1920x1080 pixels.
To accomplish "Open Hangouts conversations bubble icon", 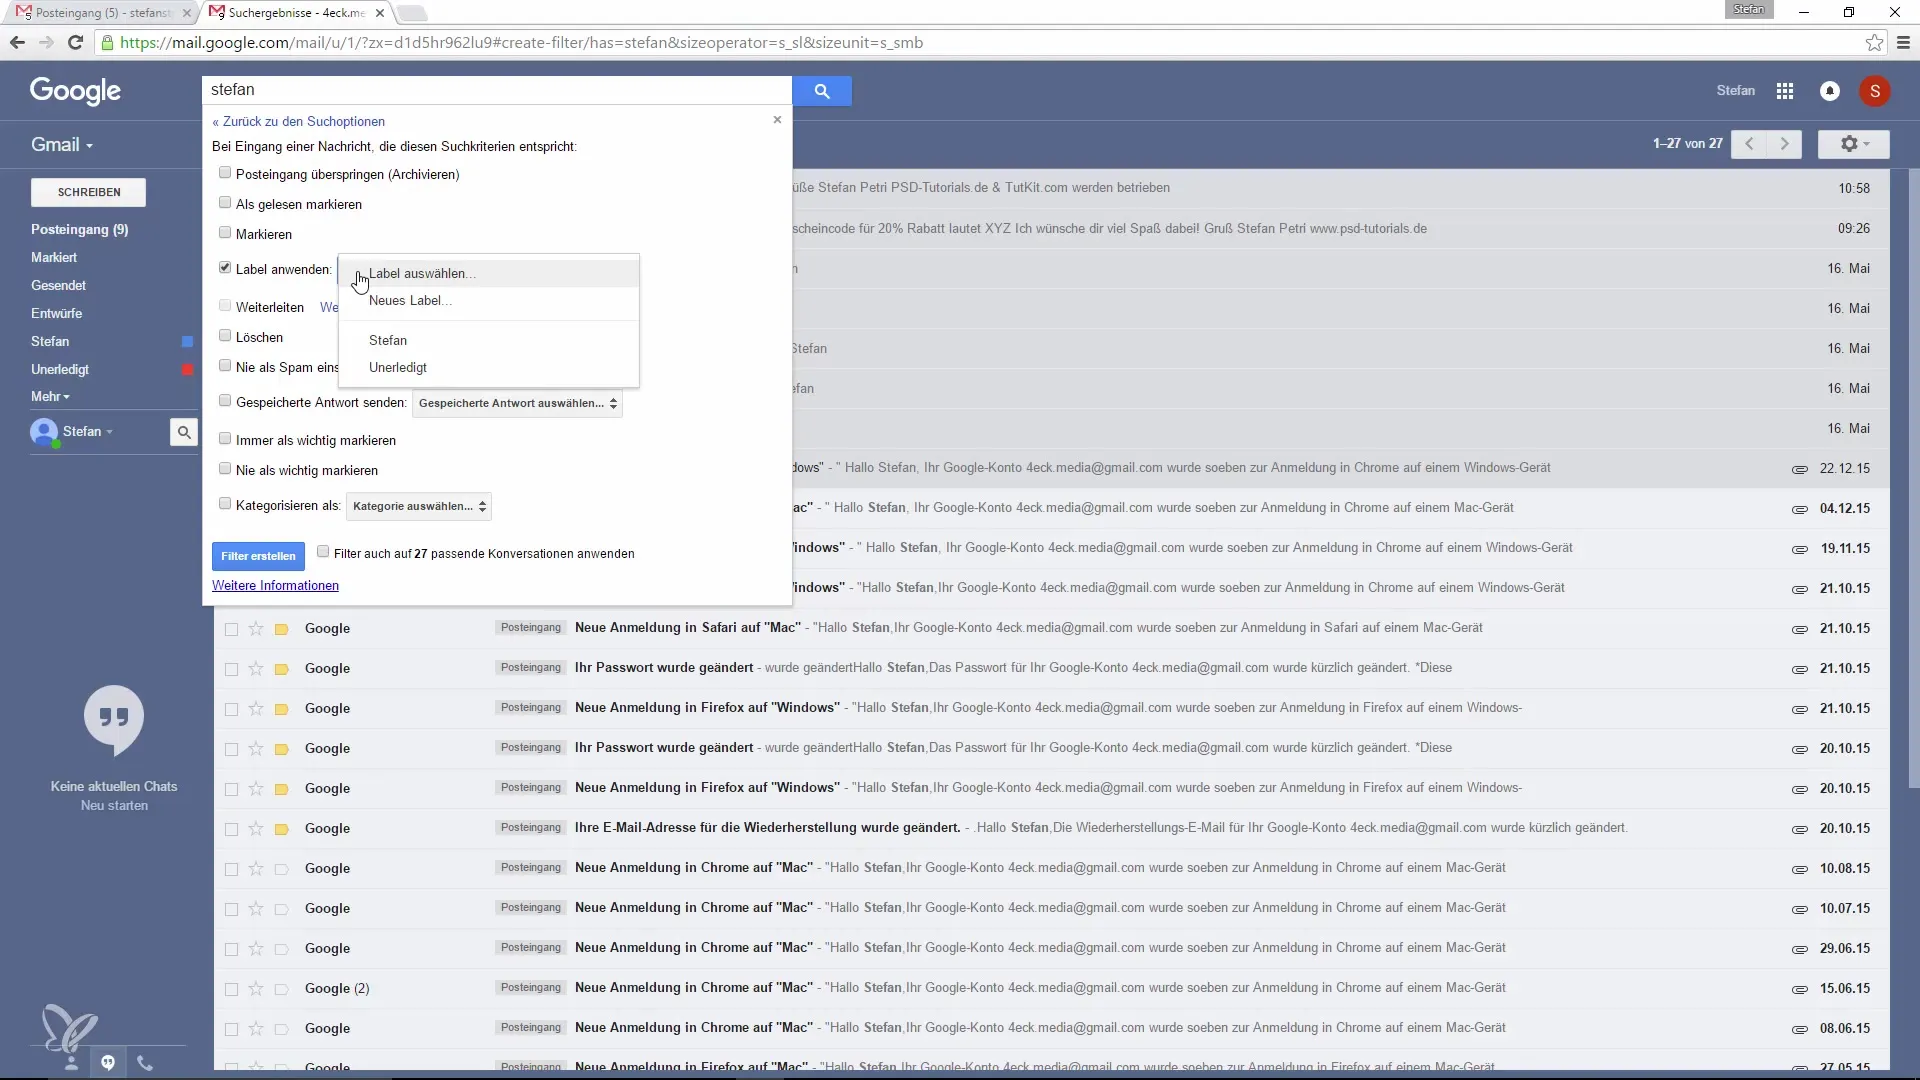I will pyautogui.click(x=108, y=1063).
